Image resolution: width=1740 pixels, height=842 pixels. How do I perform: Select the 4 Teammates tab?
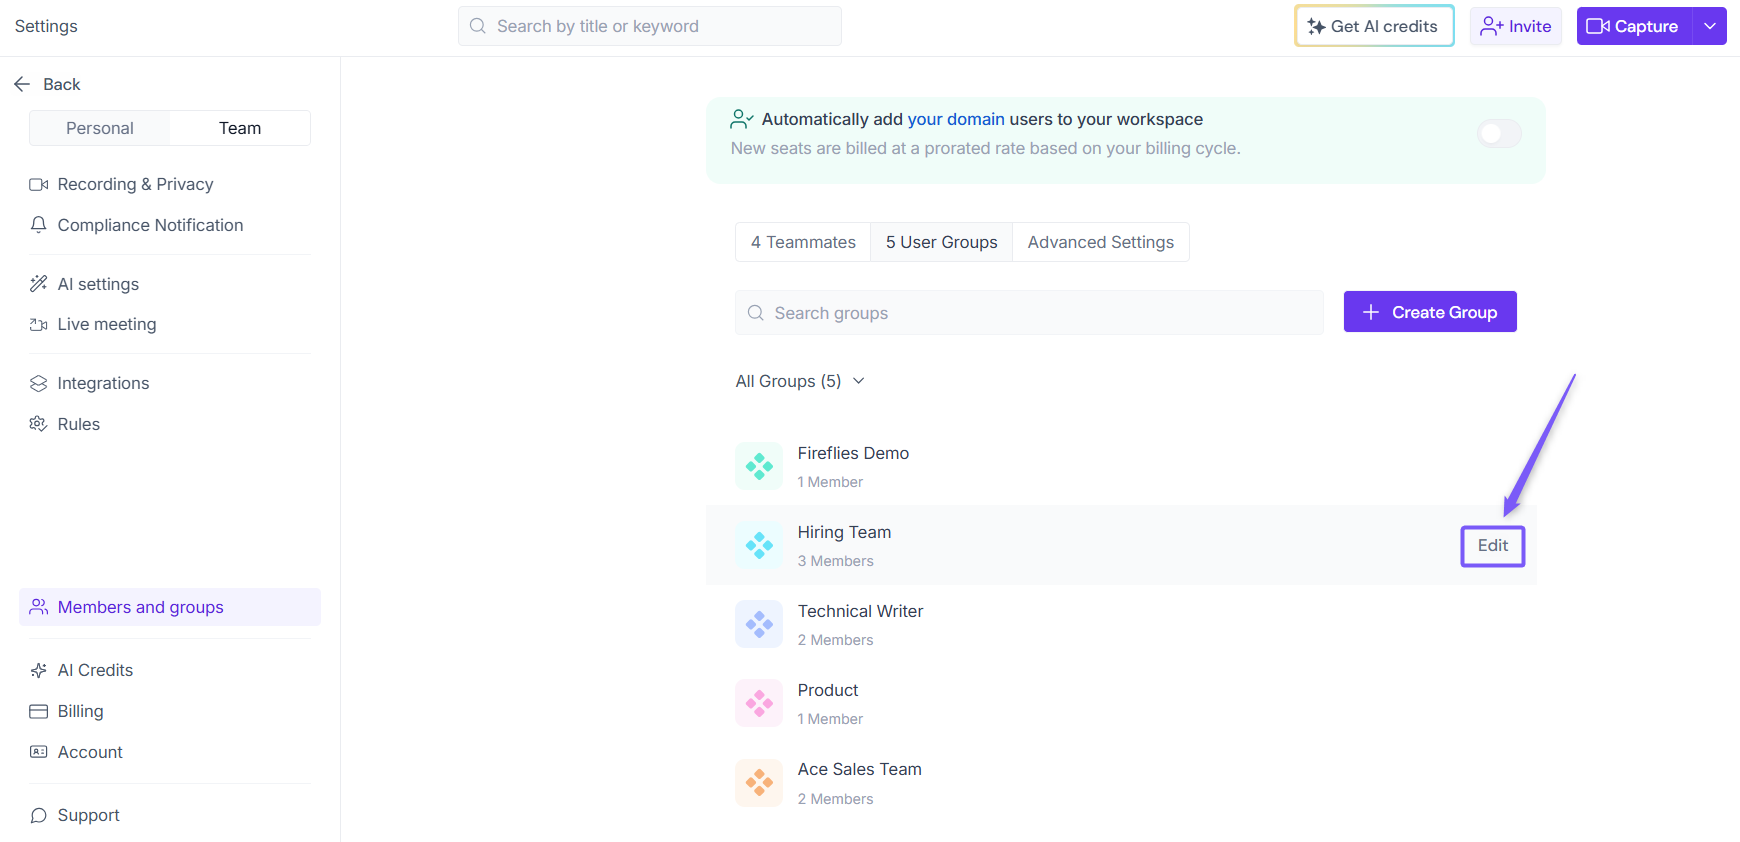tap(803, 242)
